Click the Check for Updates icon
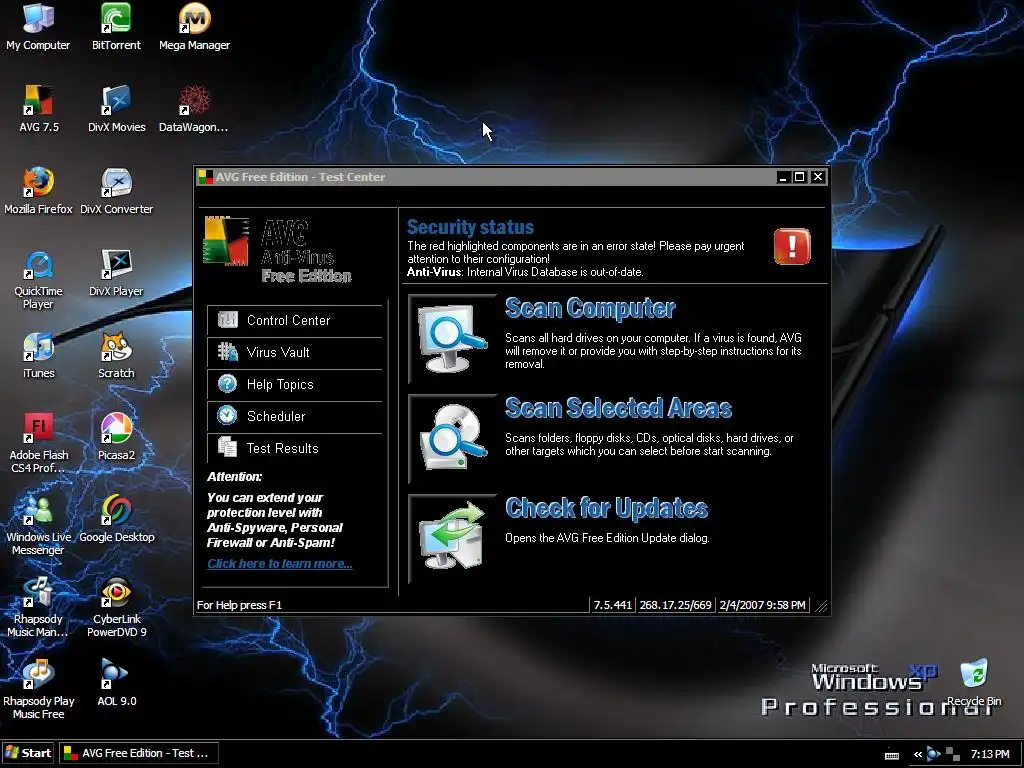This screenshot has width=1024, height=768. [452, 537]
